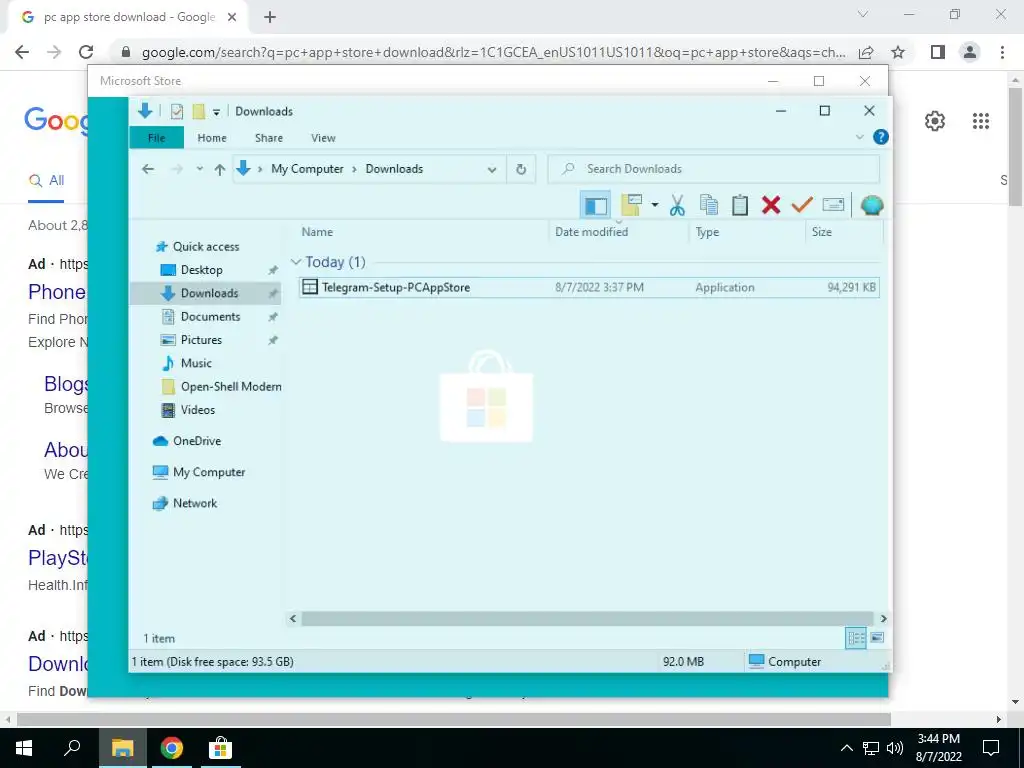Click My Computer in the address breadcrumb
1024x768 pixels.
click(307, 168)
